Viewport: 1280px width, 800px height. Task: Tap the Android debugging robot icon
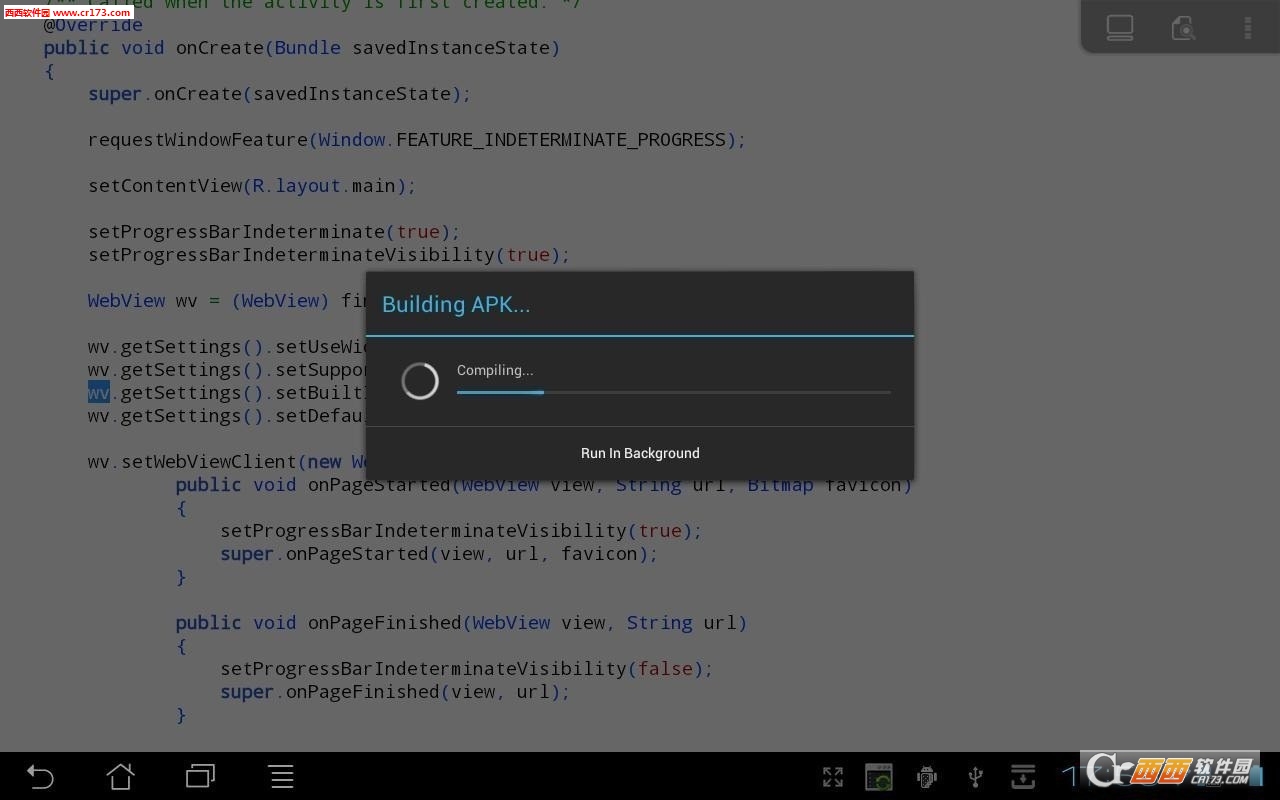927,777
